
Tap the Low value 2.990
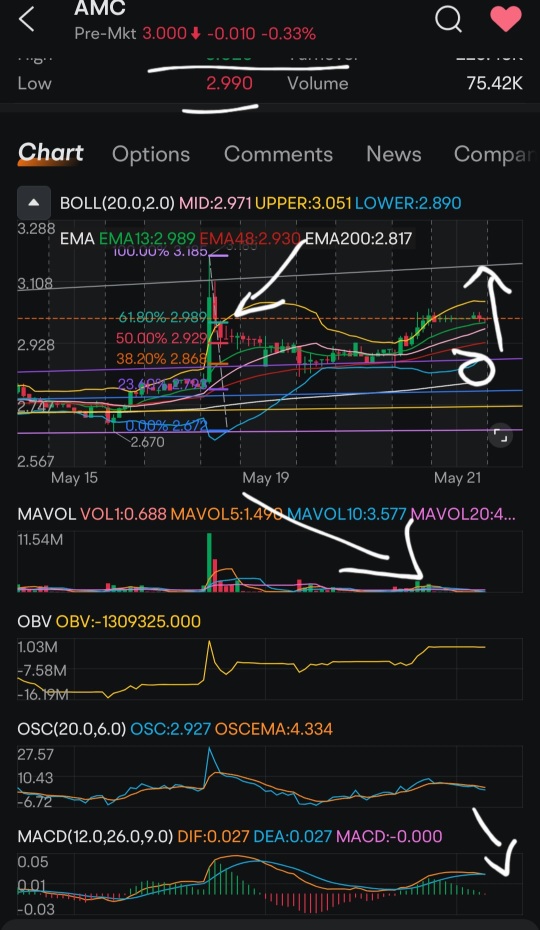(x=229, y=83)
